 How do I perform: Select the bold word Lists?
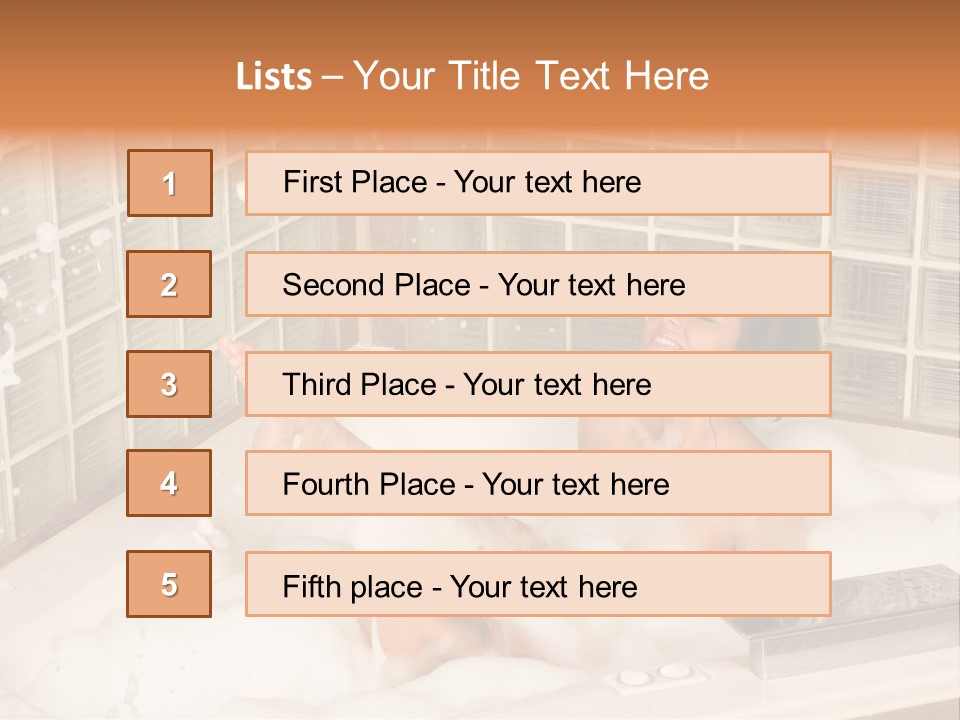(274, 77)
